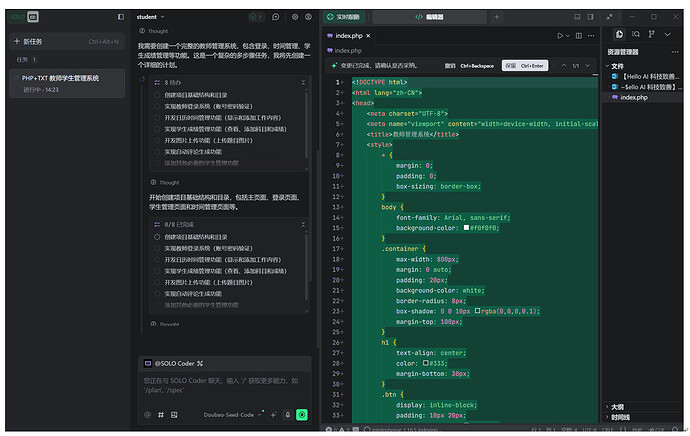Check the first todo item circle
The width and height of the screenshot is (690, 436).
click(x=158, y=95)
